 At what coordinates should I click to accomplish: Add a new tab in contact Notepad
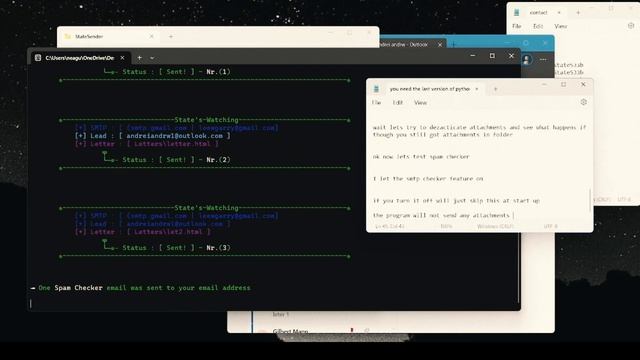click(x=578, y=13)
